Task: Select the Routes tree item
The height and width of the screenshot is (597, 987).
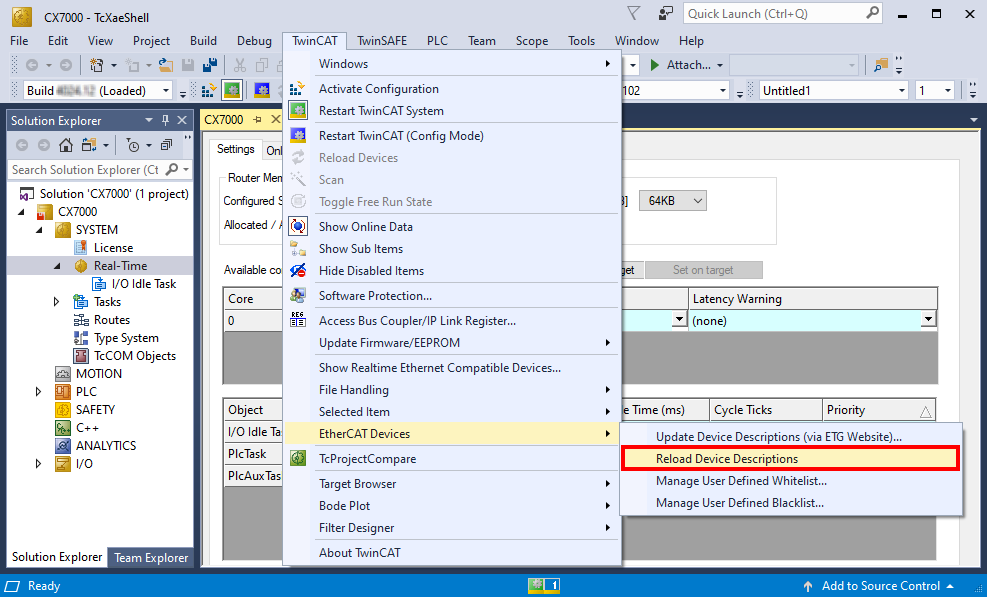Action: coord(111,320)
